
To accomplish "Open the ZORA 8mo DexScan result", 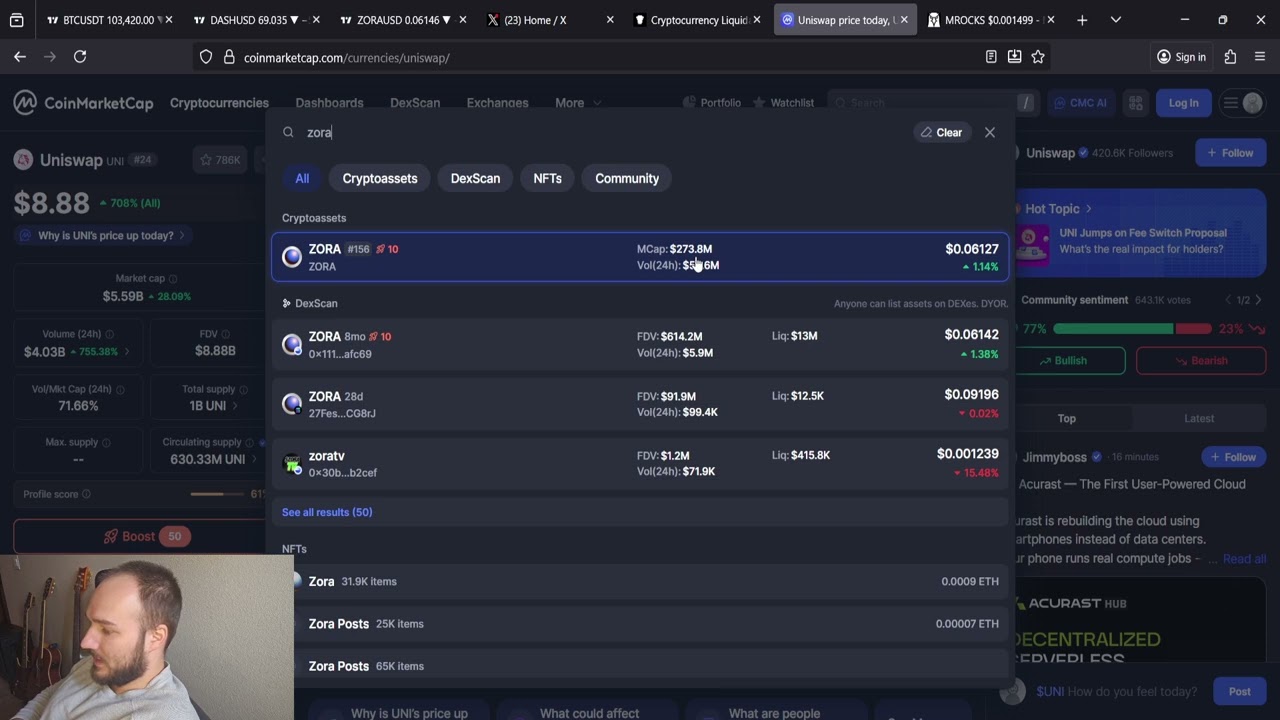I will [640, 344].
